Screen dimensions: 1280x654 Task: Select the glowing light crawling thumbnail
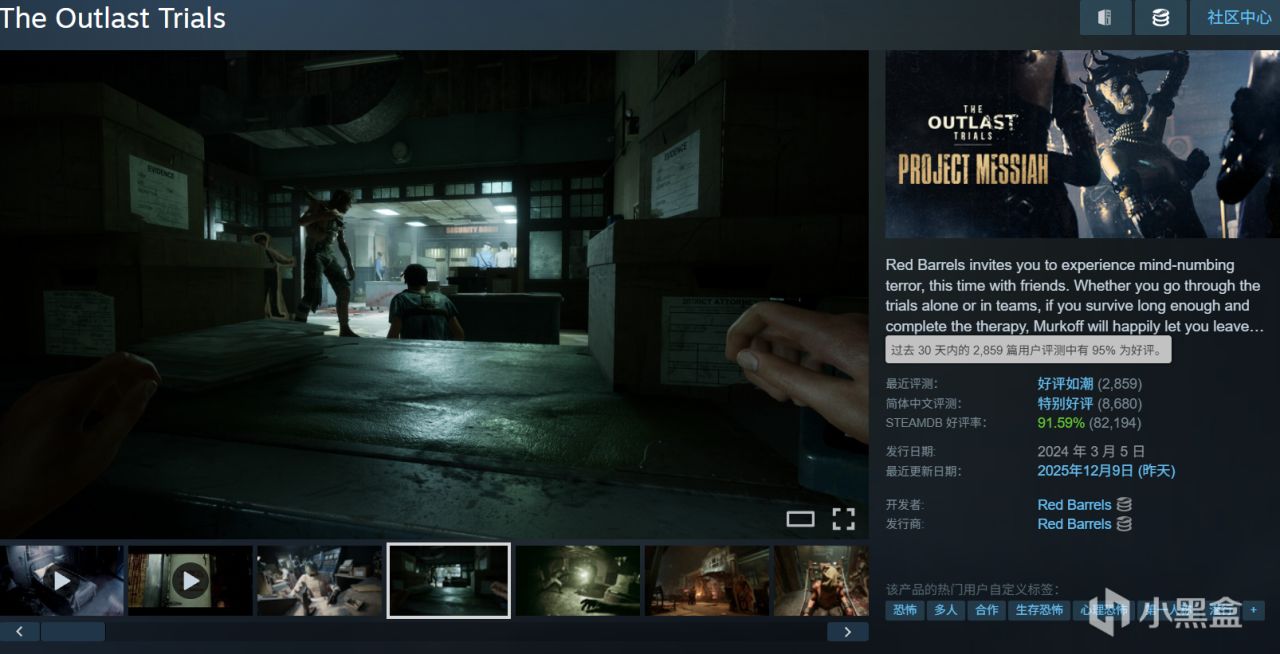click(578, 581)
